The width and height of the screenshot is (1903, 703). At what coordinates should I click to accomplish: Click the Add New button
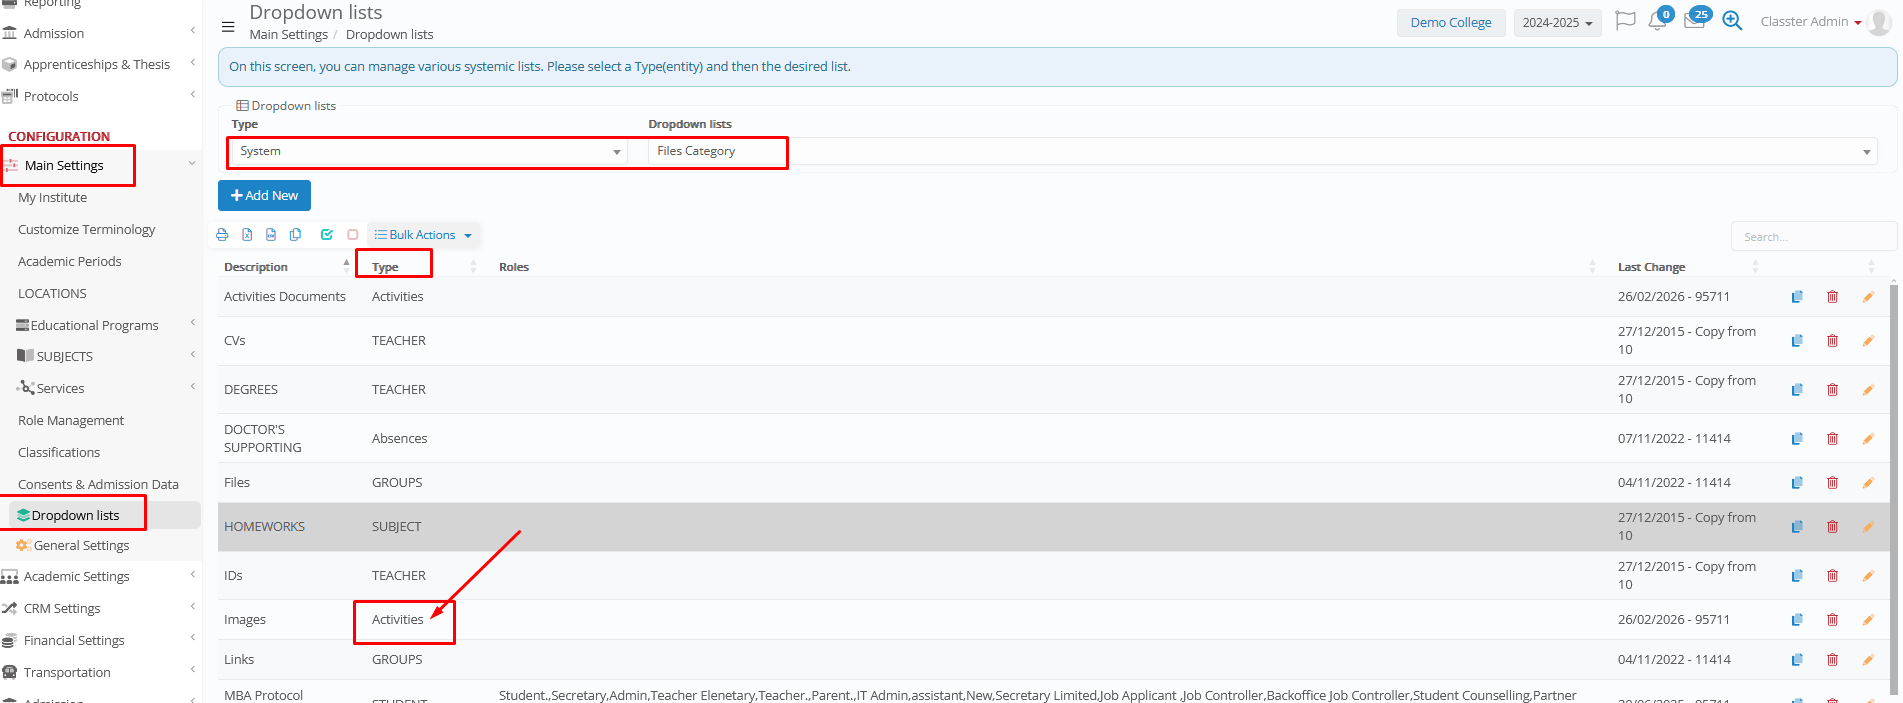(264, 196)
